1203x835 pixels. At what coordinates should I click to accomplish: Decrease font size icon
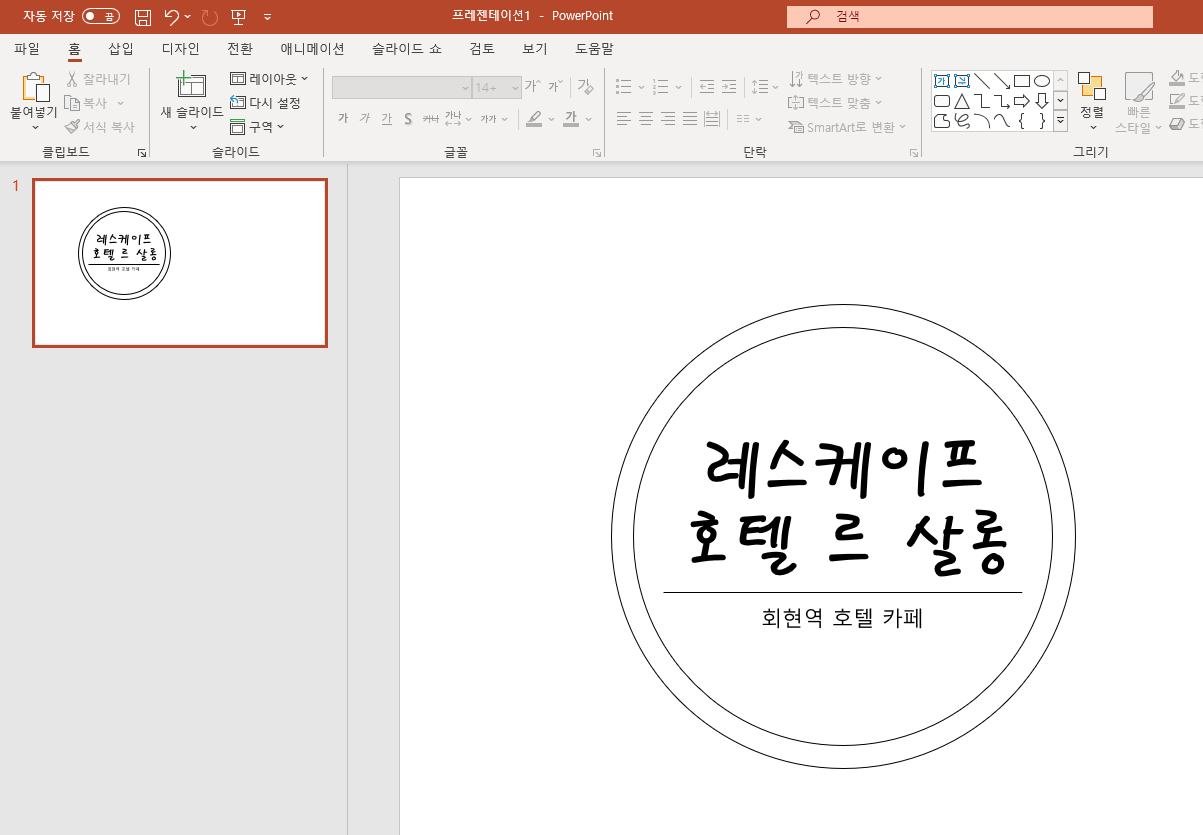click(555, 87)
